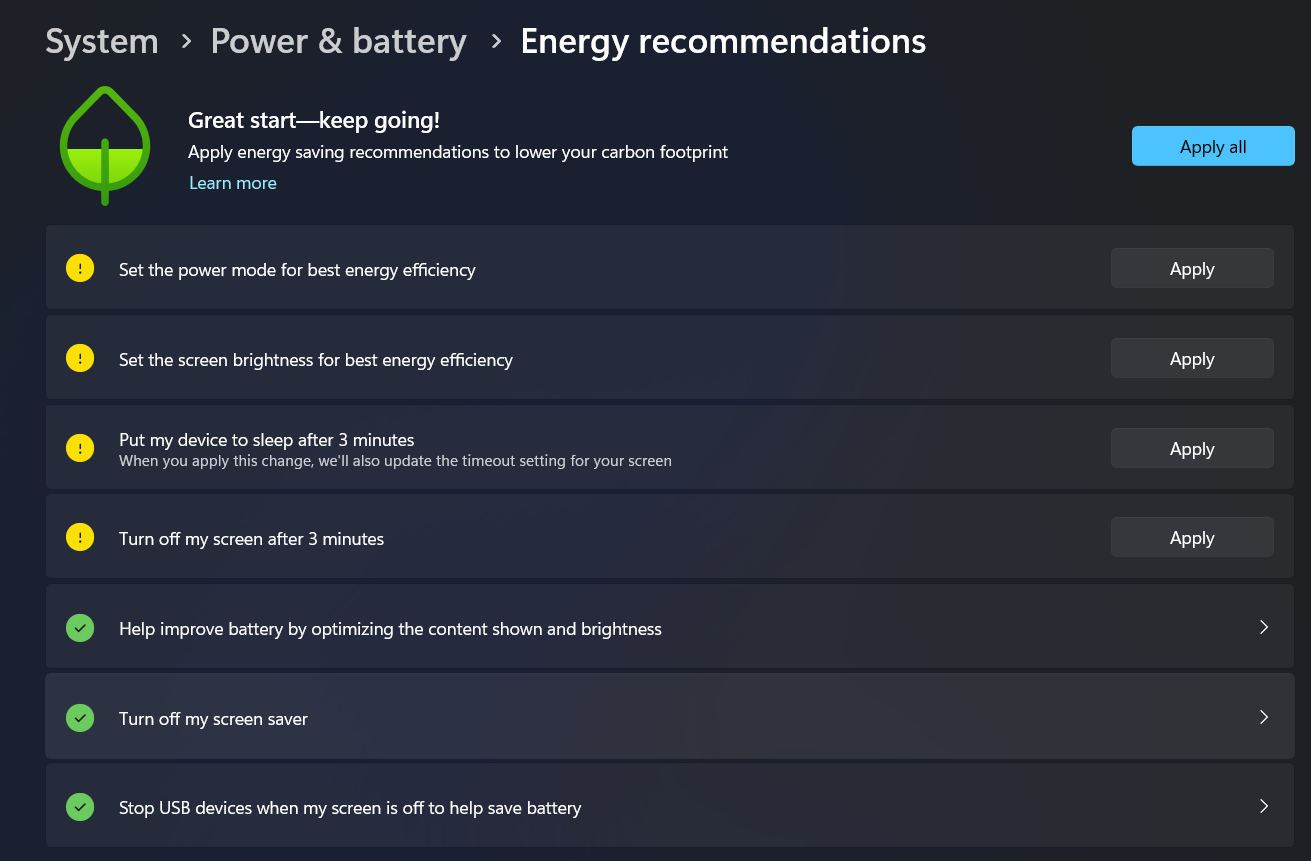Click green checkmark next to screen saver
Image resolution: width=1311 pixels, height=861 pixels.
(x=80, y=718)
